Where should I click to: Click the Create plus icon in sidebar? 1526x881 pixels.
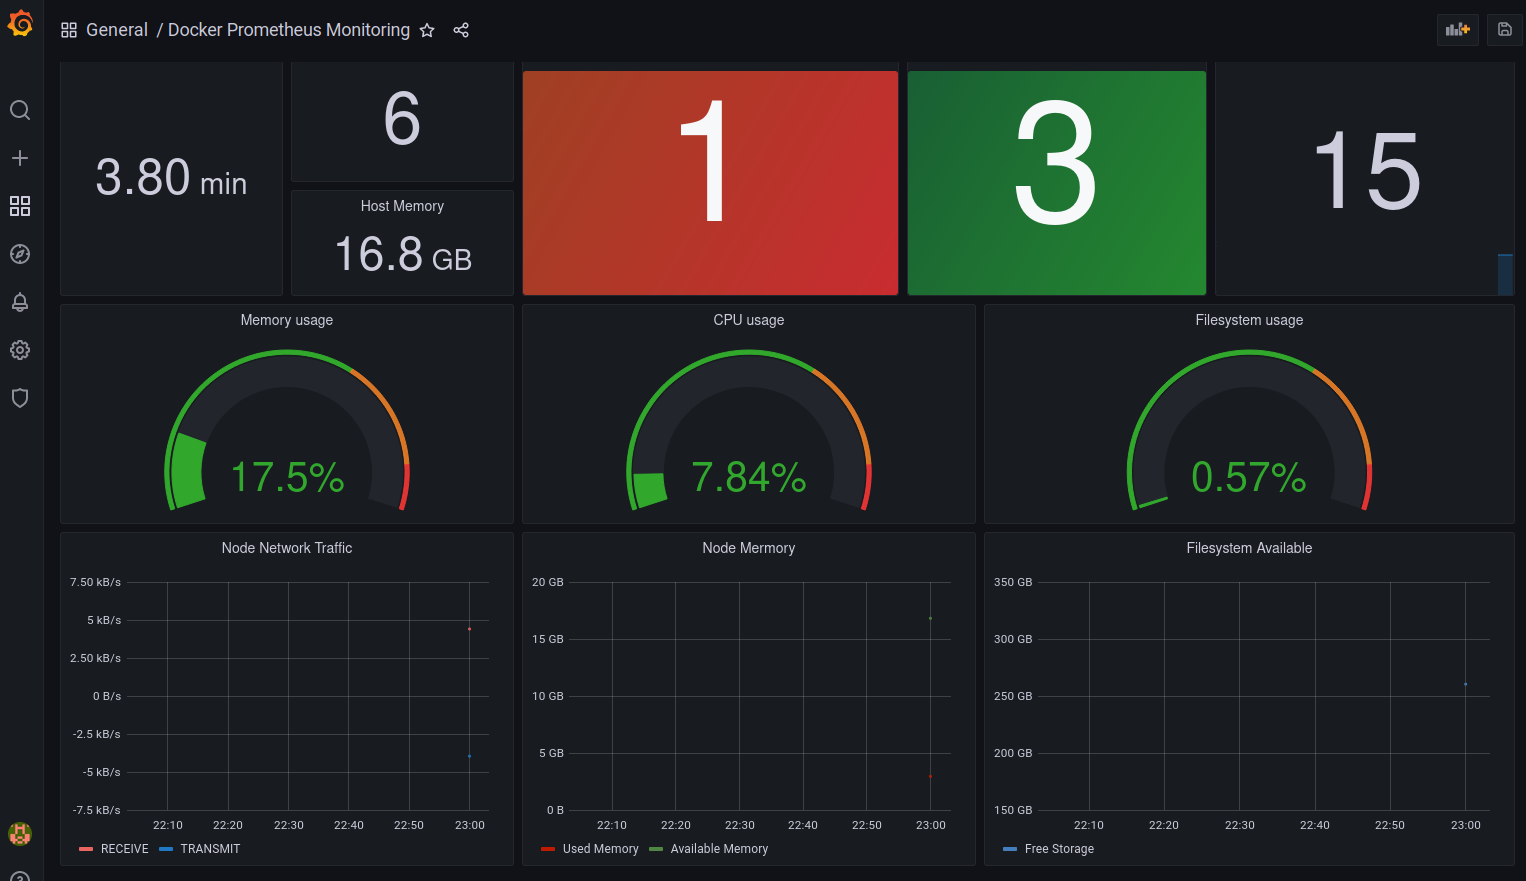(x=20, y=158)
